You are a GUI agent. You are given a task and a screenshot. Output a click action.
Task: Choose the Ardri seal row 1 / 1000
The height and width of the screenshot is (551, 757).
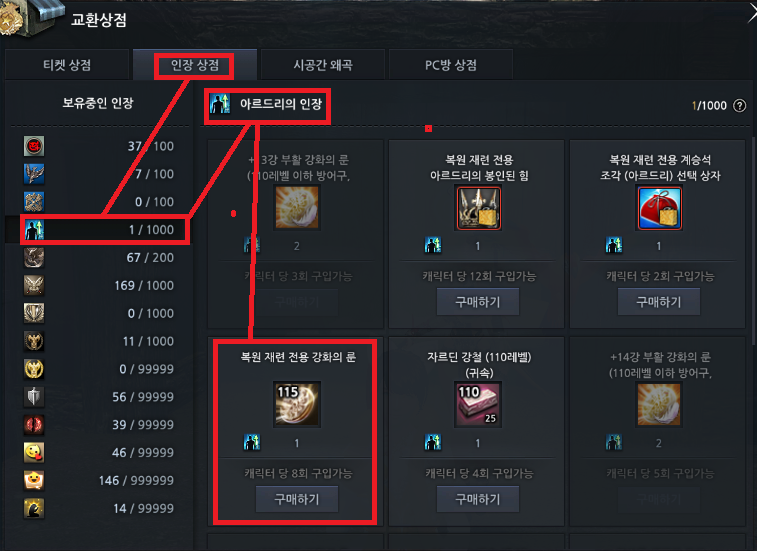99,230
